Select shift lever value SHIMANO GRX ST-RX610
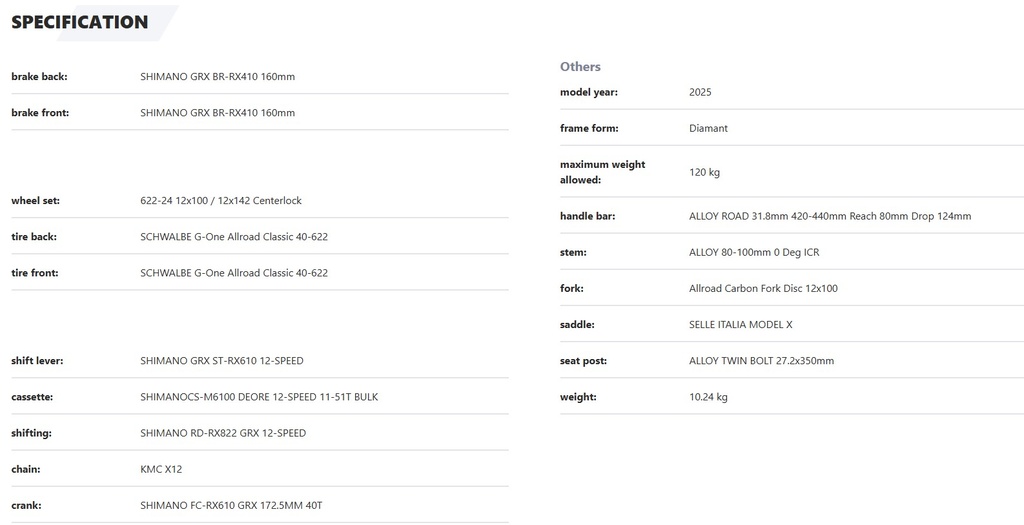1024x525 pixels. pos(221,360)
